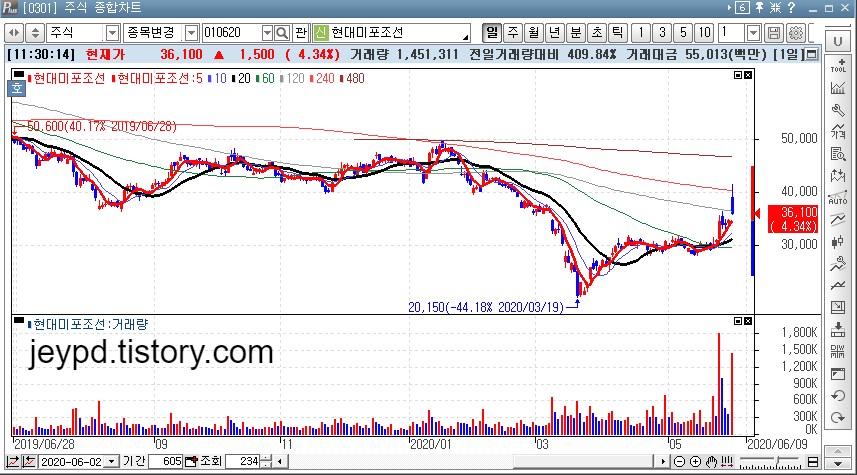The width and height of the screenshot is (857, 475).
Task: Select the 월 monthly period toggle
Action: 534,33
